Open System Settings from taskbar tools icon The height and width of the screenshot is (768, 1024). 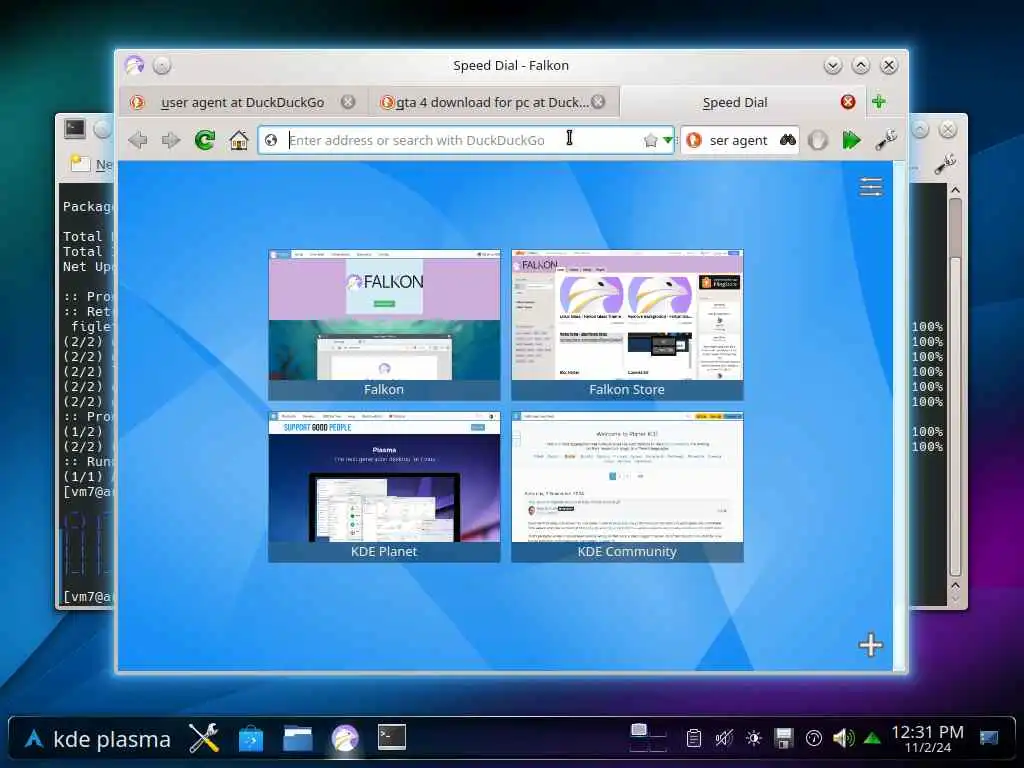click(x=204, y=739)
